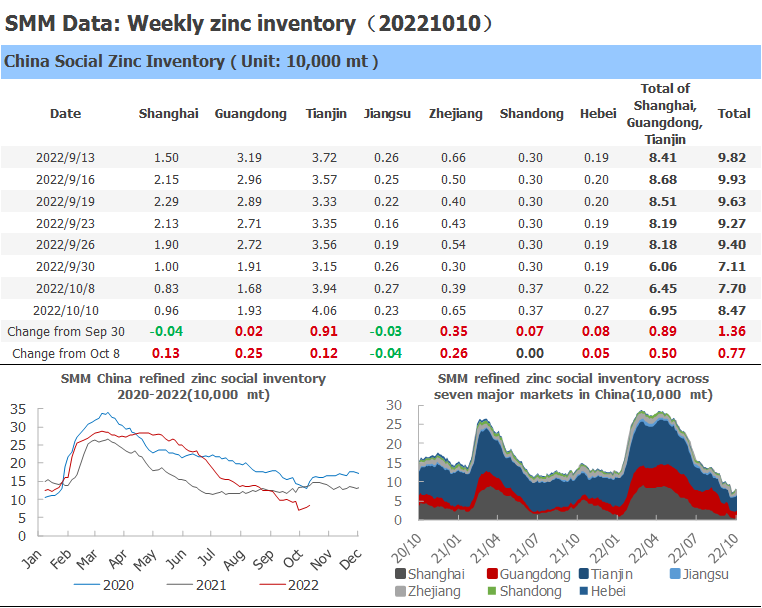Select the Tianjin column header
Viewport: 762px width, 608px height.
pos(326,114)
